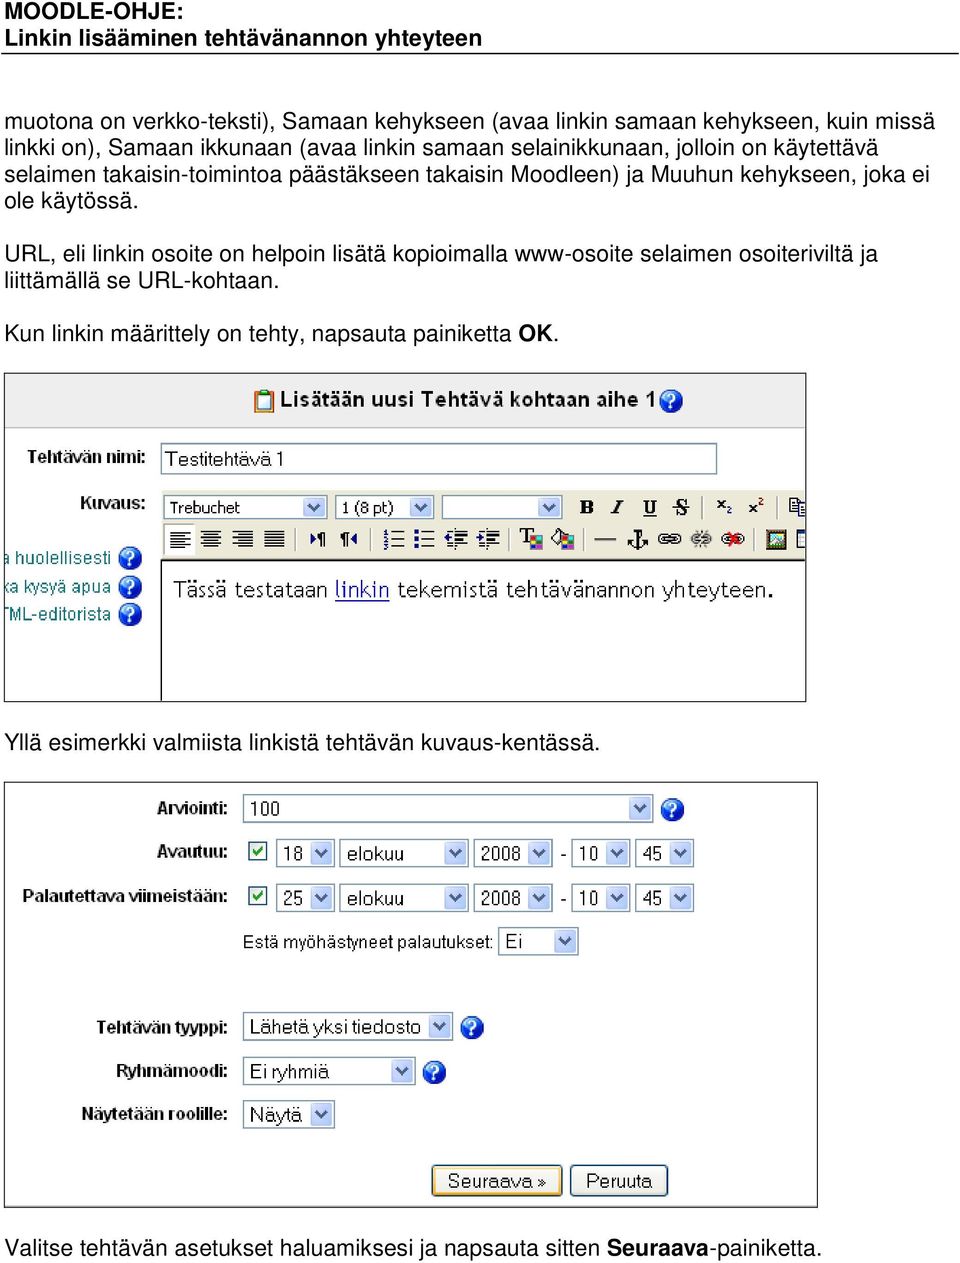
Task: Toggle italic formatting in editor toolbar
Action: click(x=617, y=507)
